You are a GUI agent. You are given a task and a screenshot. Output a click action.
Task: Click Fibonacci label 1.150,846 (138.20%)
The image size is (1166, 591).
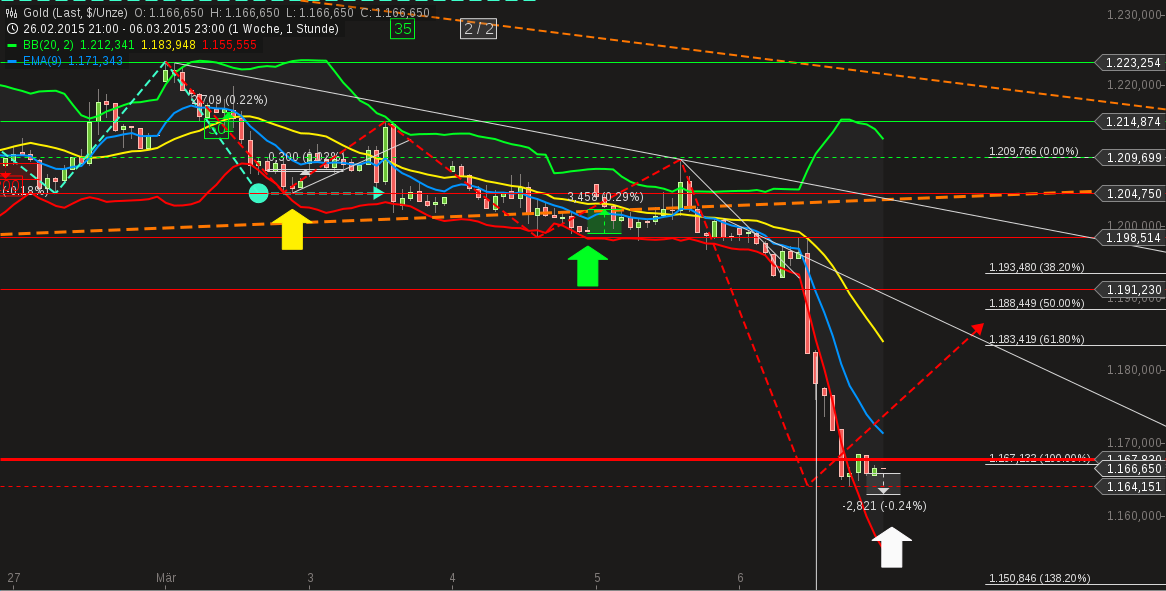tap(1040, 578)
